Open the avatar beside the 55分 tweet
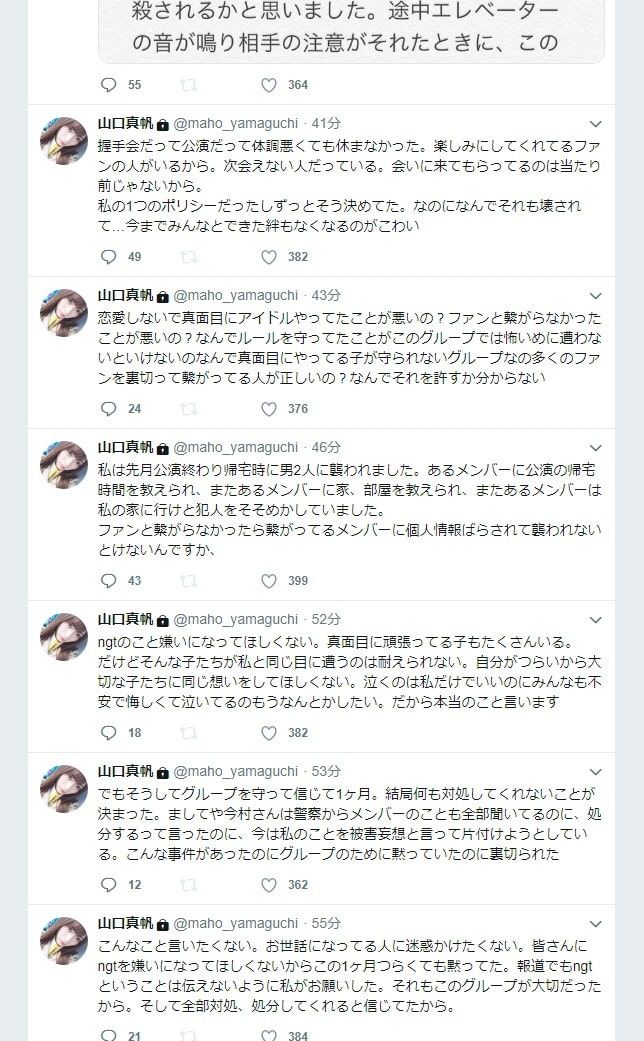 coord(64,941)
